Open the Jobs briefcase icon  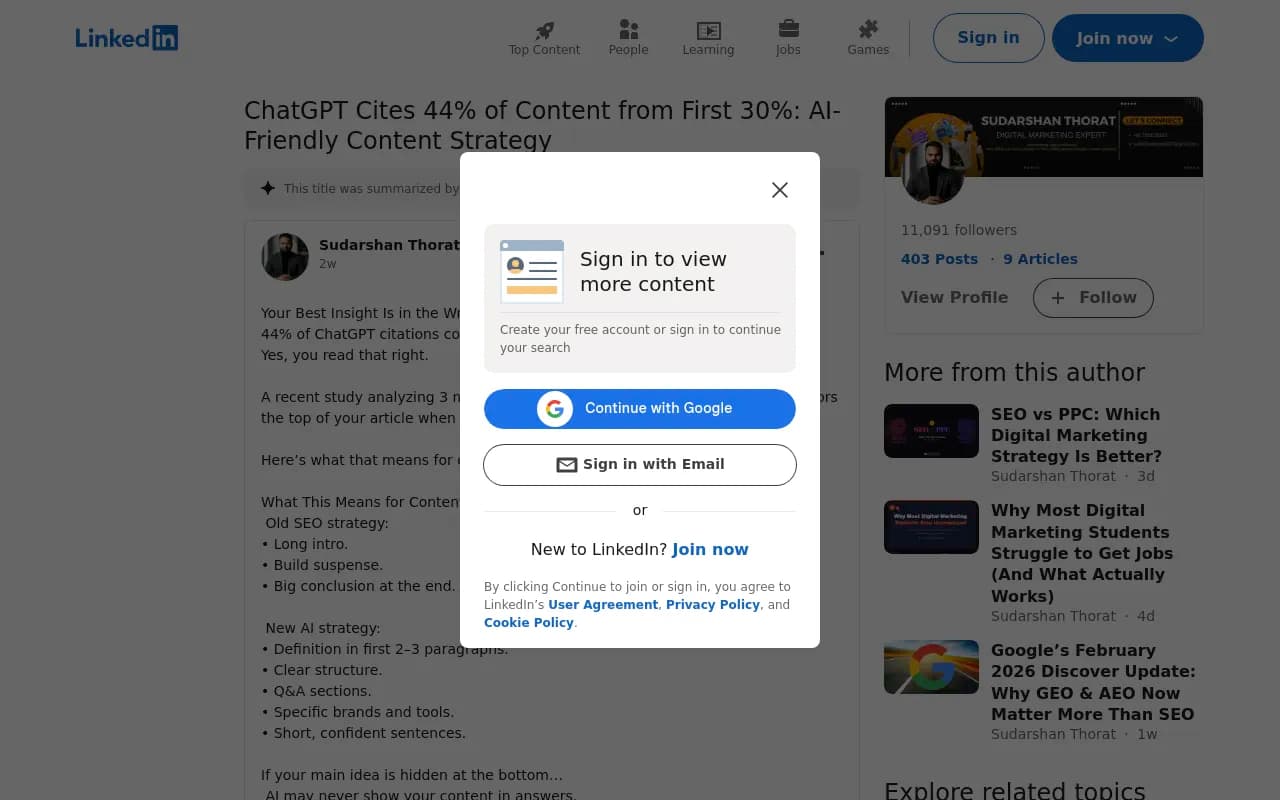click(788, 29)
